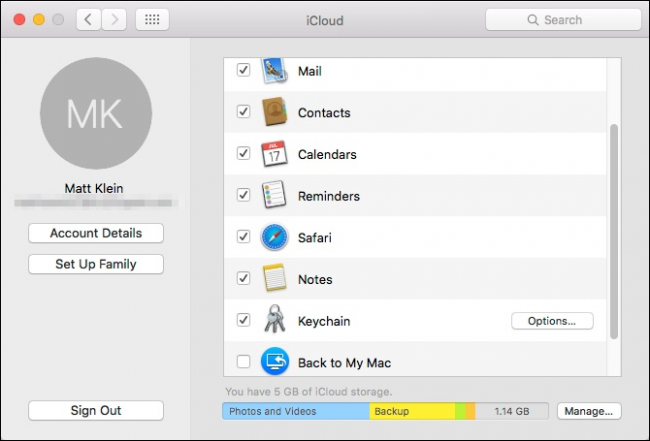
Task: Click the Keychain label text
Action: tap(324, 321)
